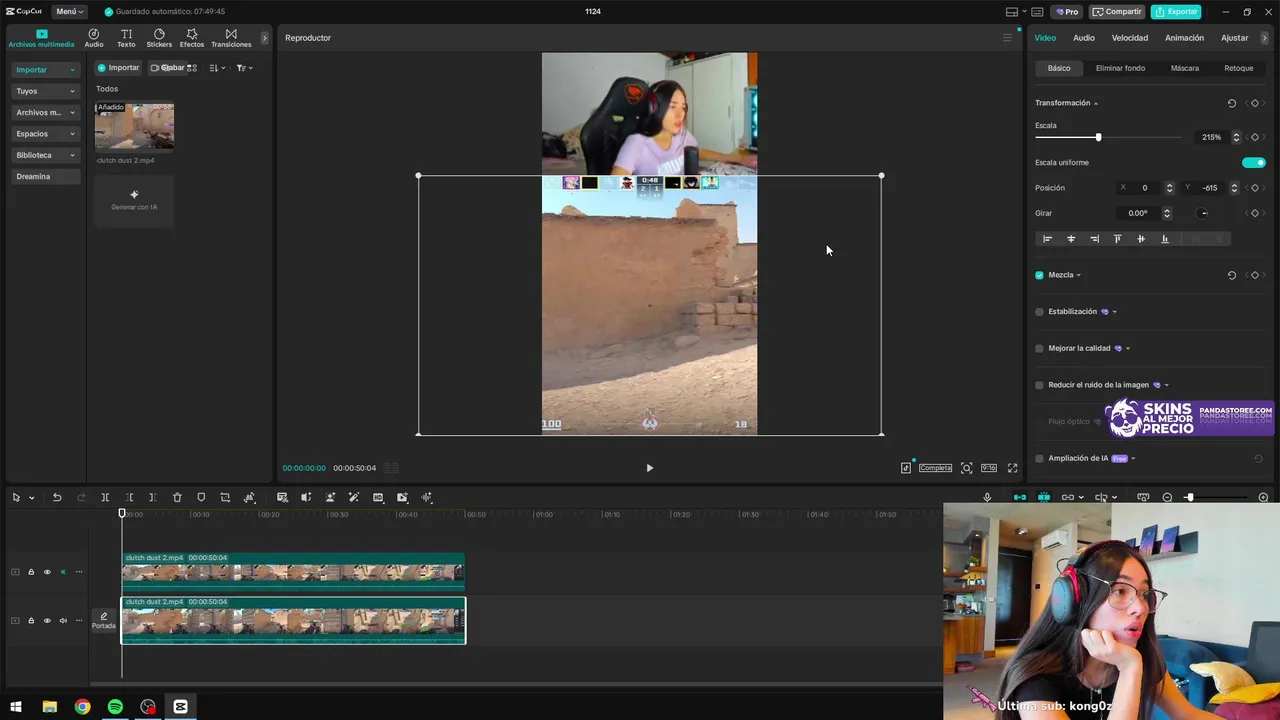
Task: Align clip to the top
Action: pos(1117,239)
